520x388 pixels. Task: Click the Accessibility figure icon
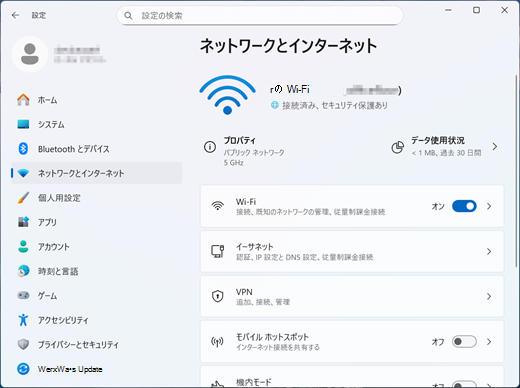pyautogui.click(x=23, y=320)
